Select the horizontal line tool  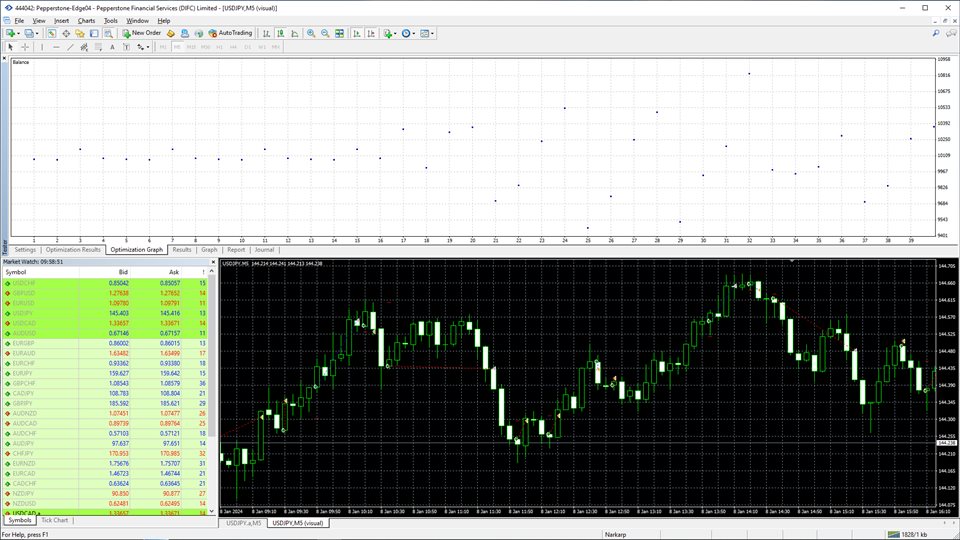(56, 47)
